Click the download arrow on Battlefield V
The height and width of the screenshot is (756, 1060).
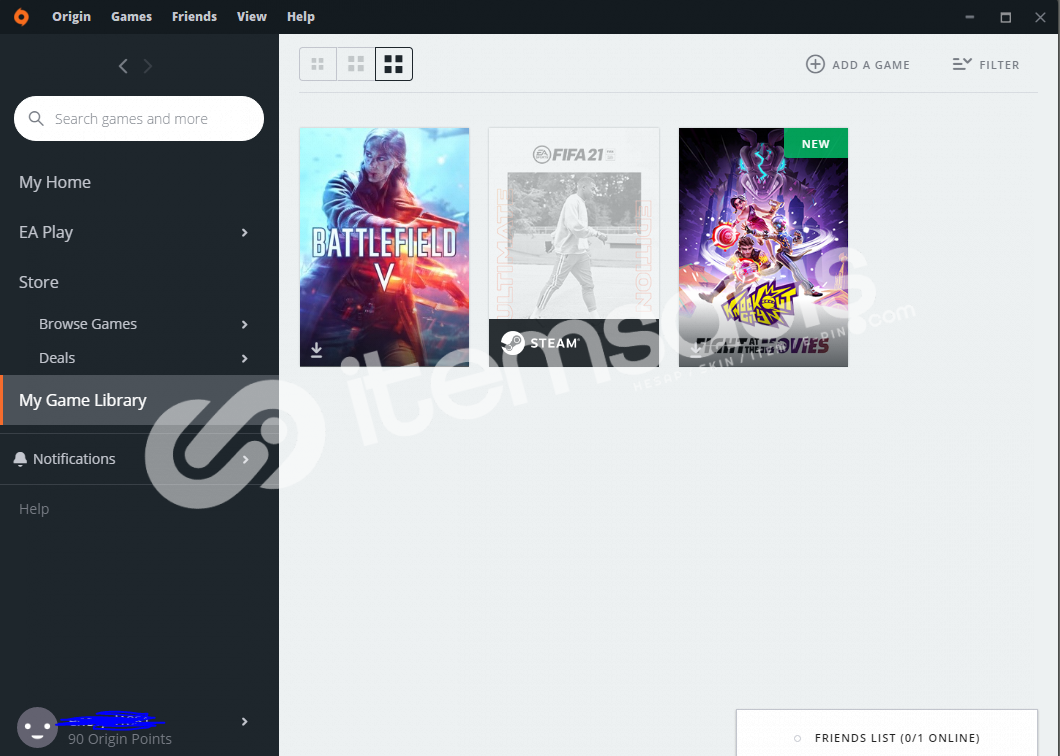tap(316, 350)
